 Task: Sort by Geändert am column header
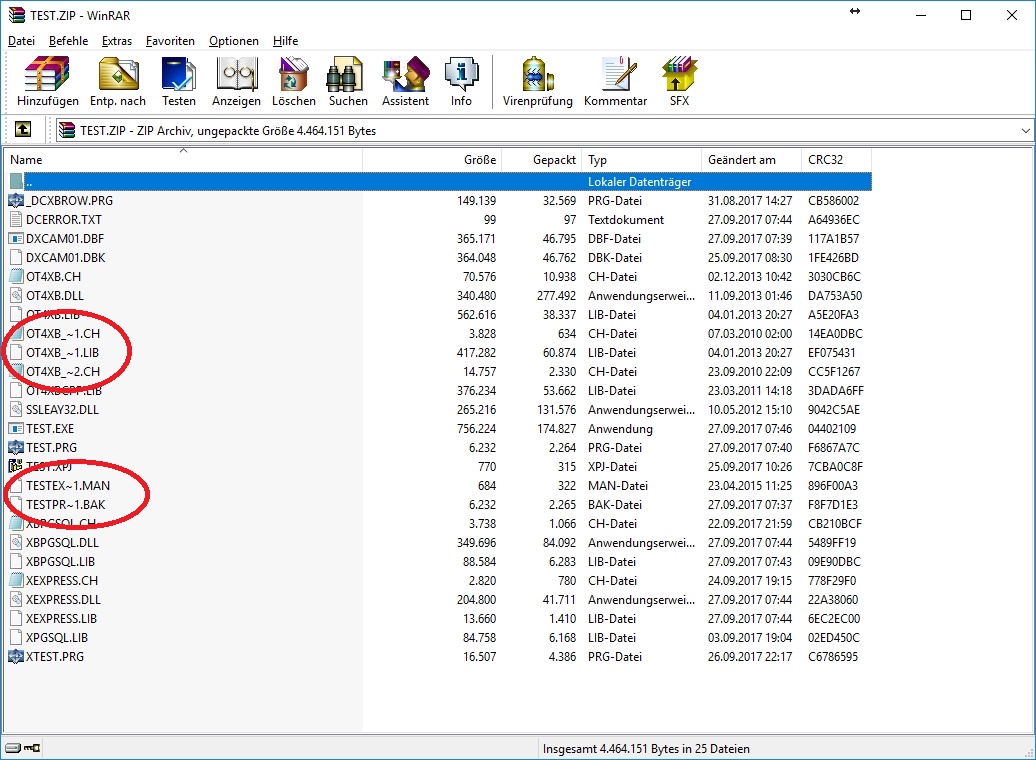point(751,160)
